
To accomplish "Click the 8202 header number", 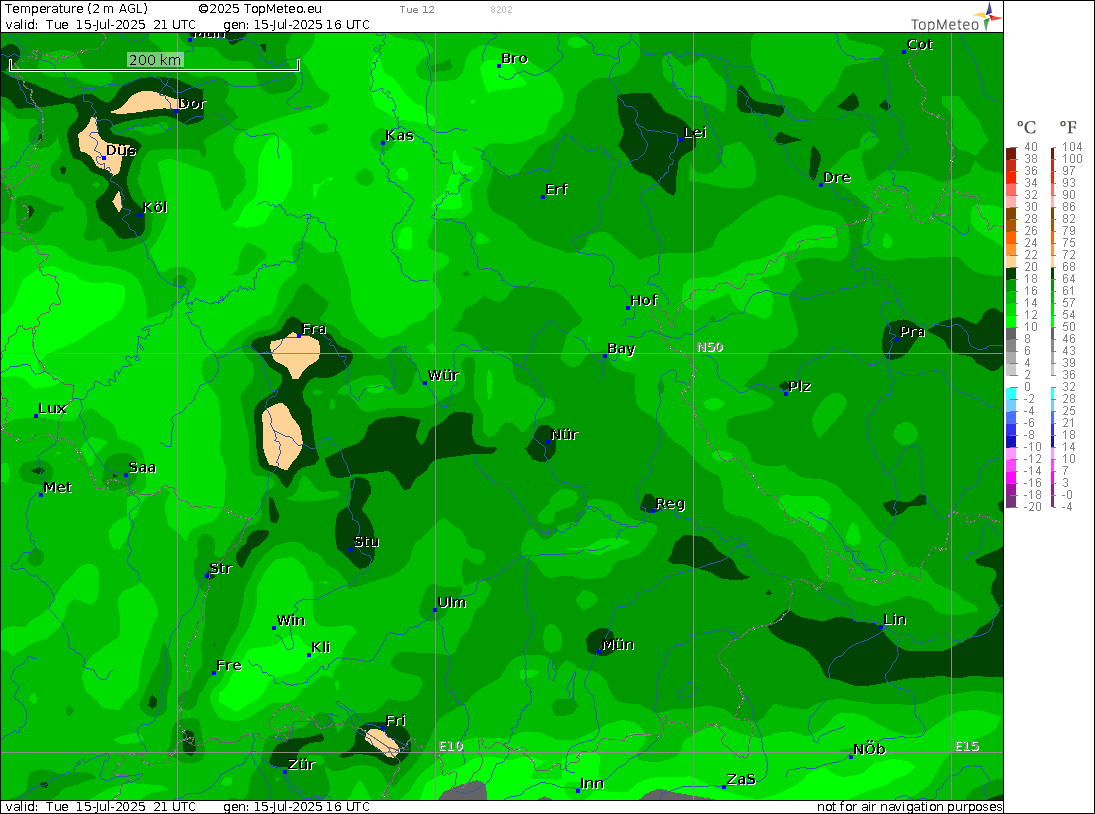I will pos(501,10).
